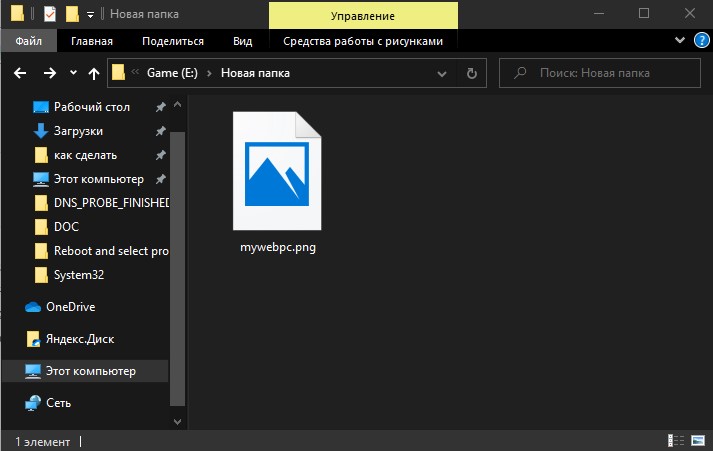Select Game (E:) in the address bar
Screen dimensions: 713x451
pos(172,73)
